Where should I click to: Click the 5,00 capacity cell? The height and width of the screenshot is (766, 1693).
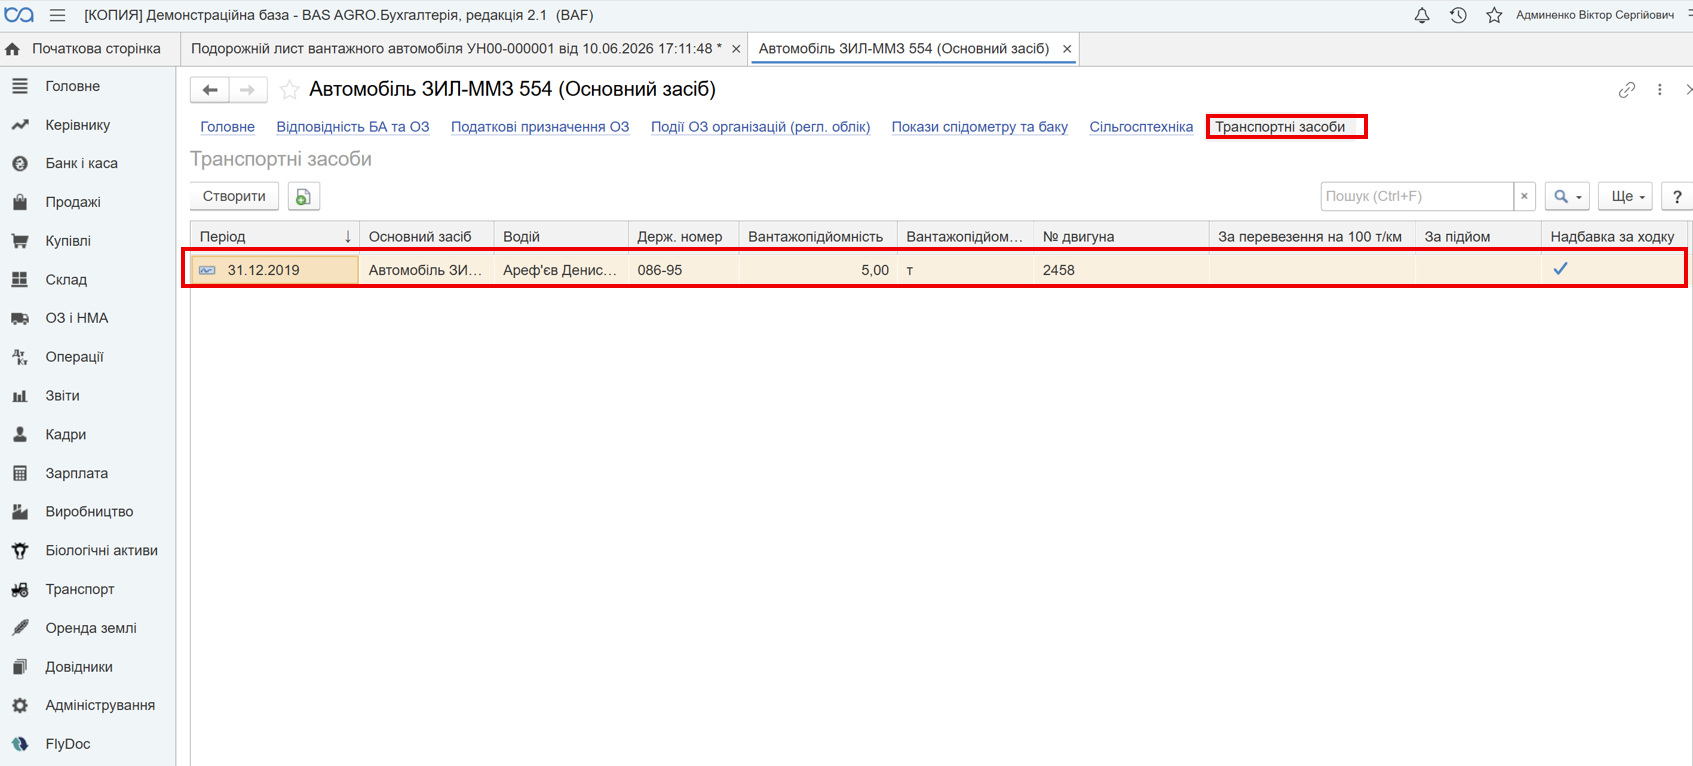[x=818, y=270]
